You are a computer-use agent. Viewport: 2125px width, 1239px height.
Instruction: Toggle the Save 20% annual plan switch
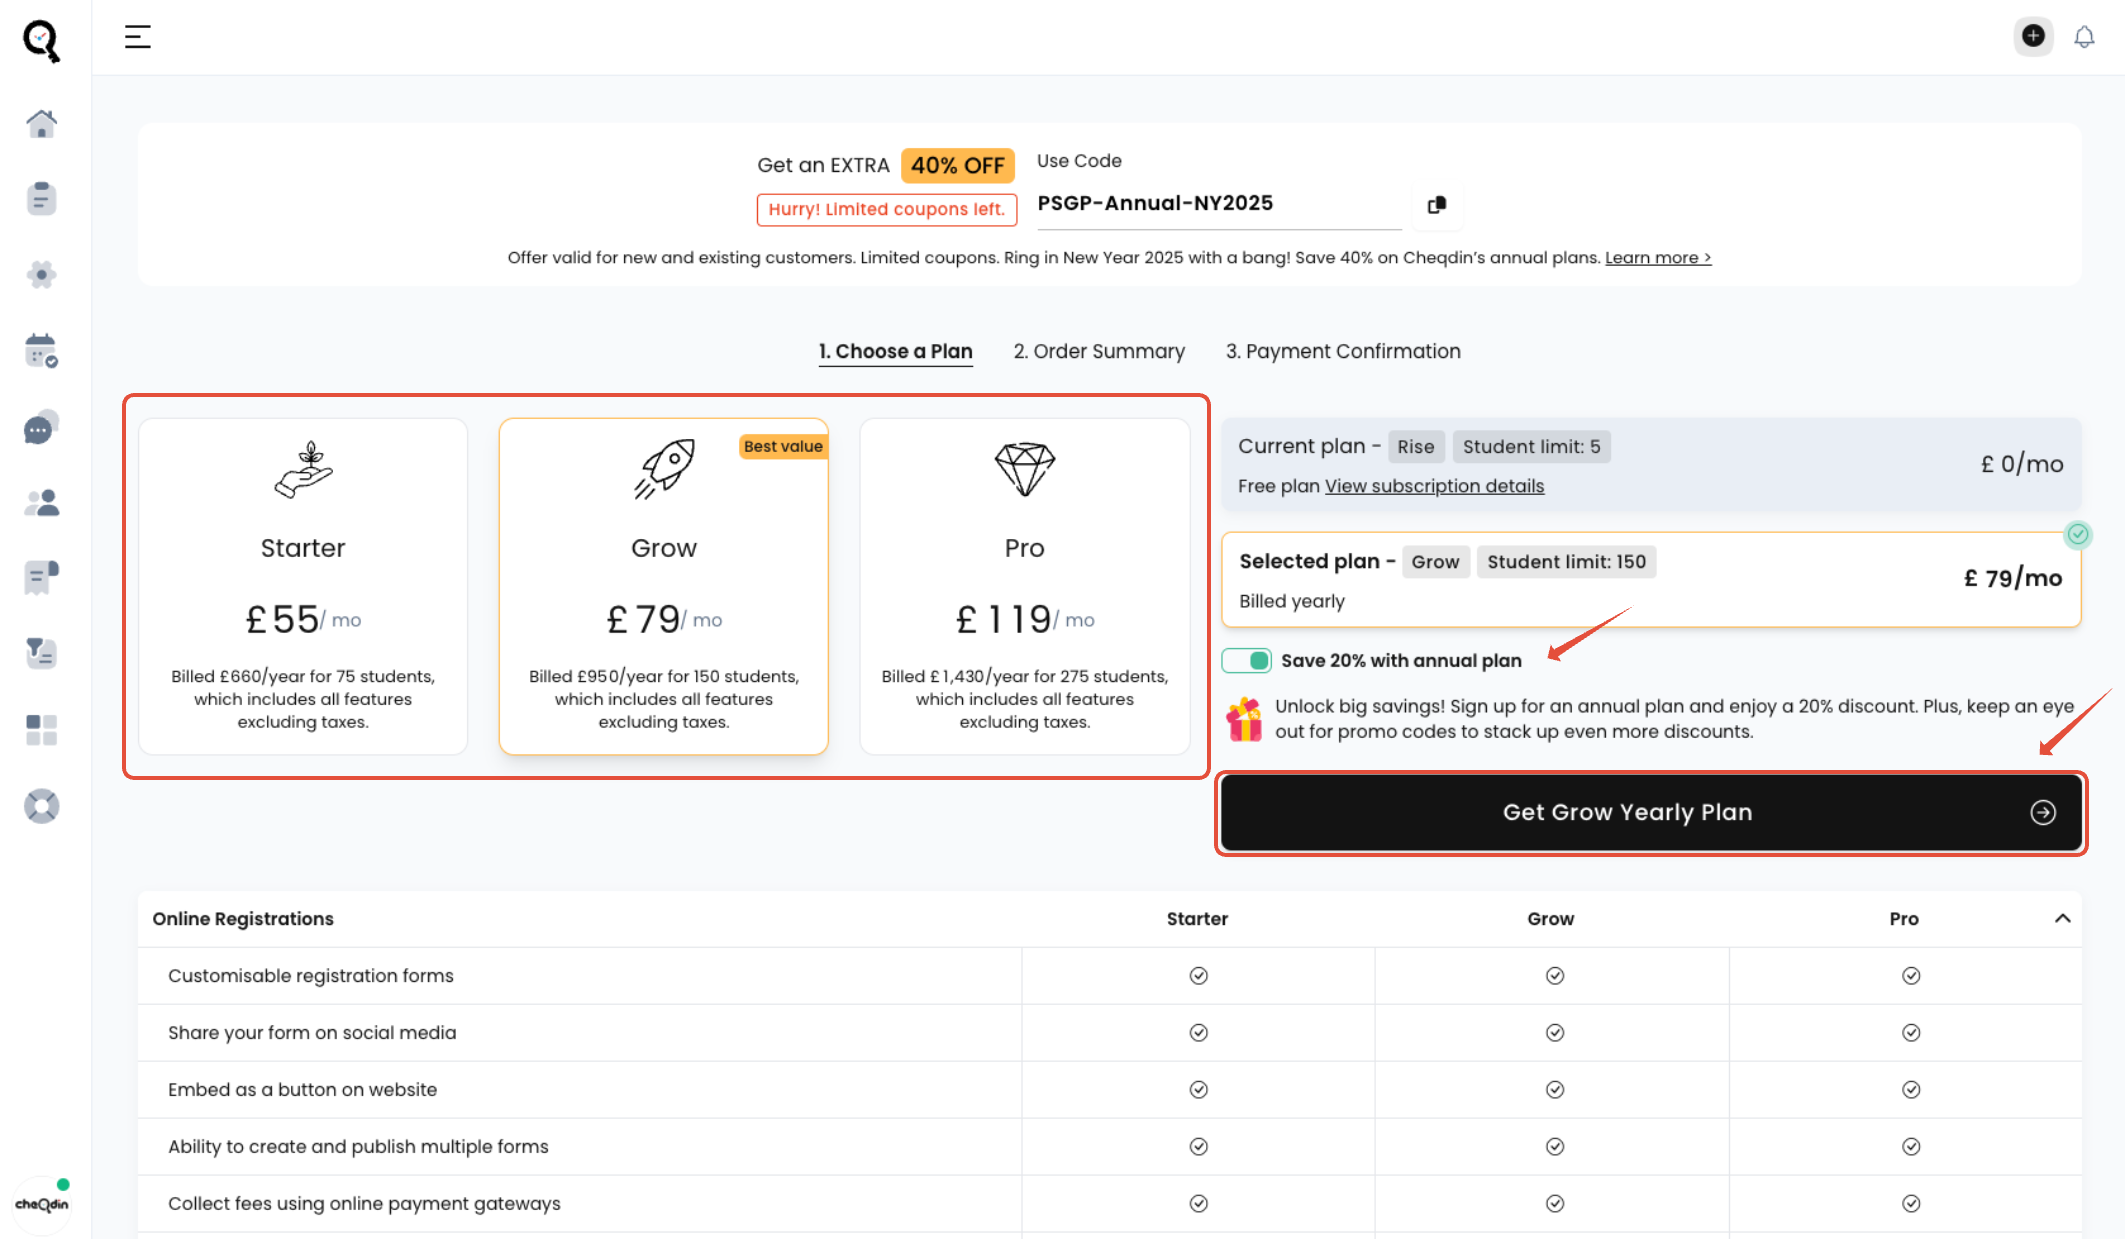point(1247,661)
